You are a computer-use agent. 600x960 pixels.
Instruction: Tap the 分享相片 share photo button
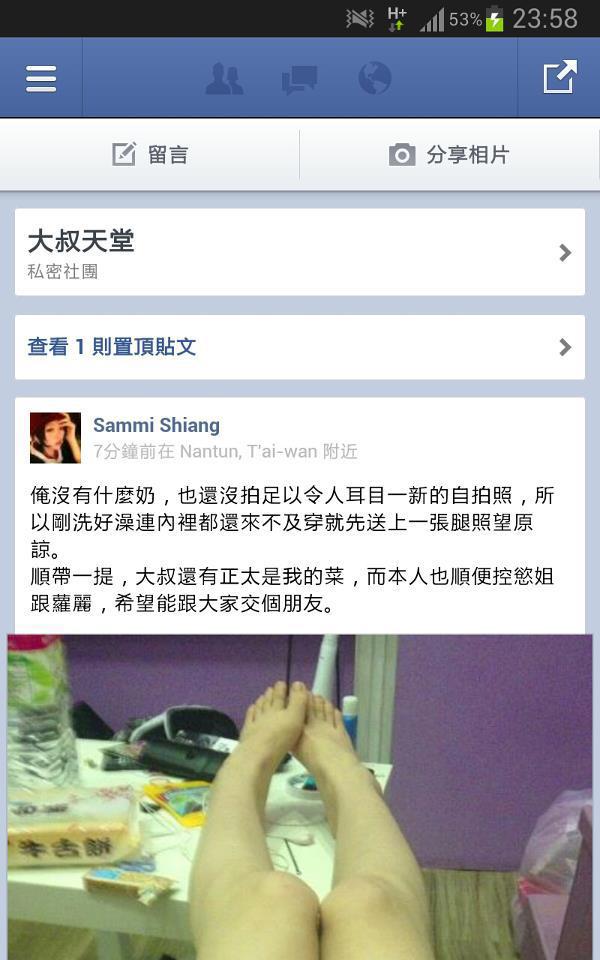point(449,154)
